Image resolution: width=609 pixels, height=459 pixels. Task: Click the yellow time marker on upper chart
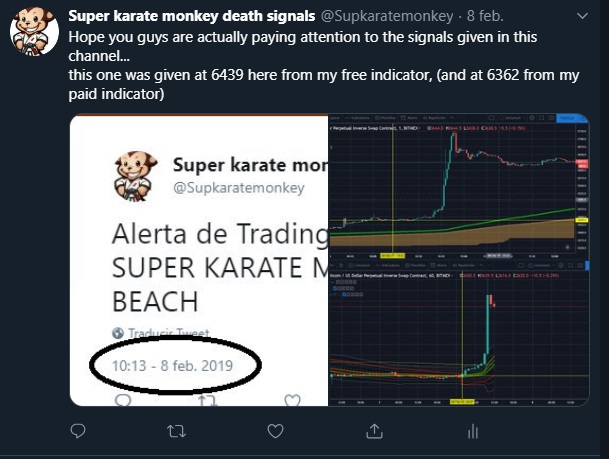pos(392,256)
